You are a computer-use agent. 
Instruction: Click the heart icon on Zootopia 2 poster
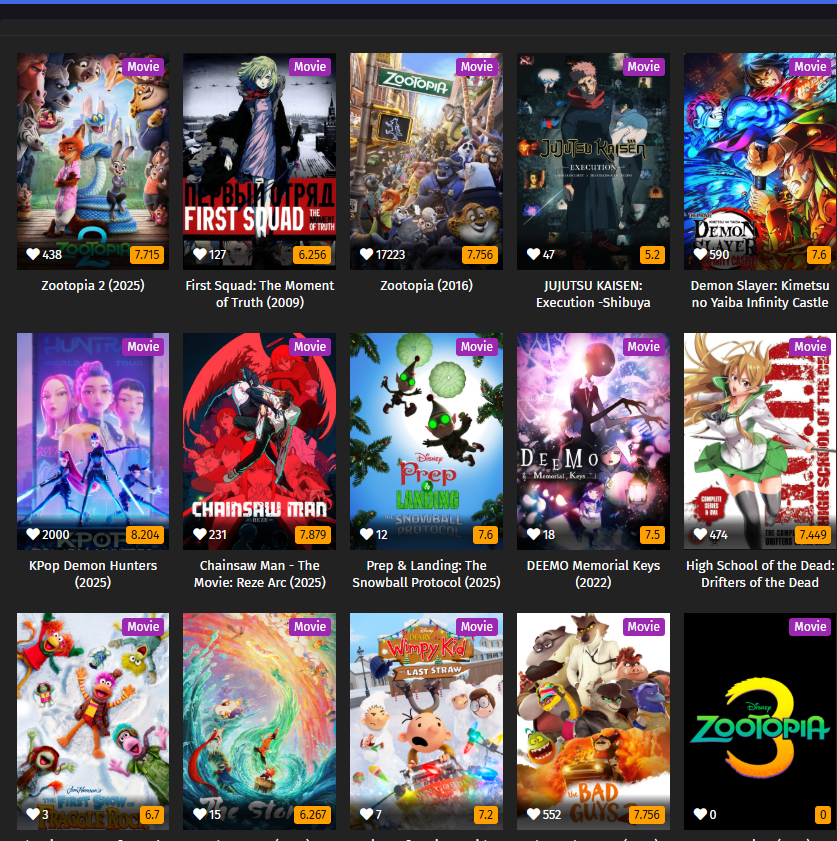pos(33,254)
